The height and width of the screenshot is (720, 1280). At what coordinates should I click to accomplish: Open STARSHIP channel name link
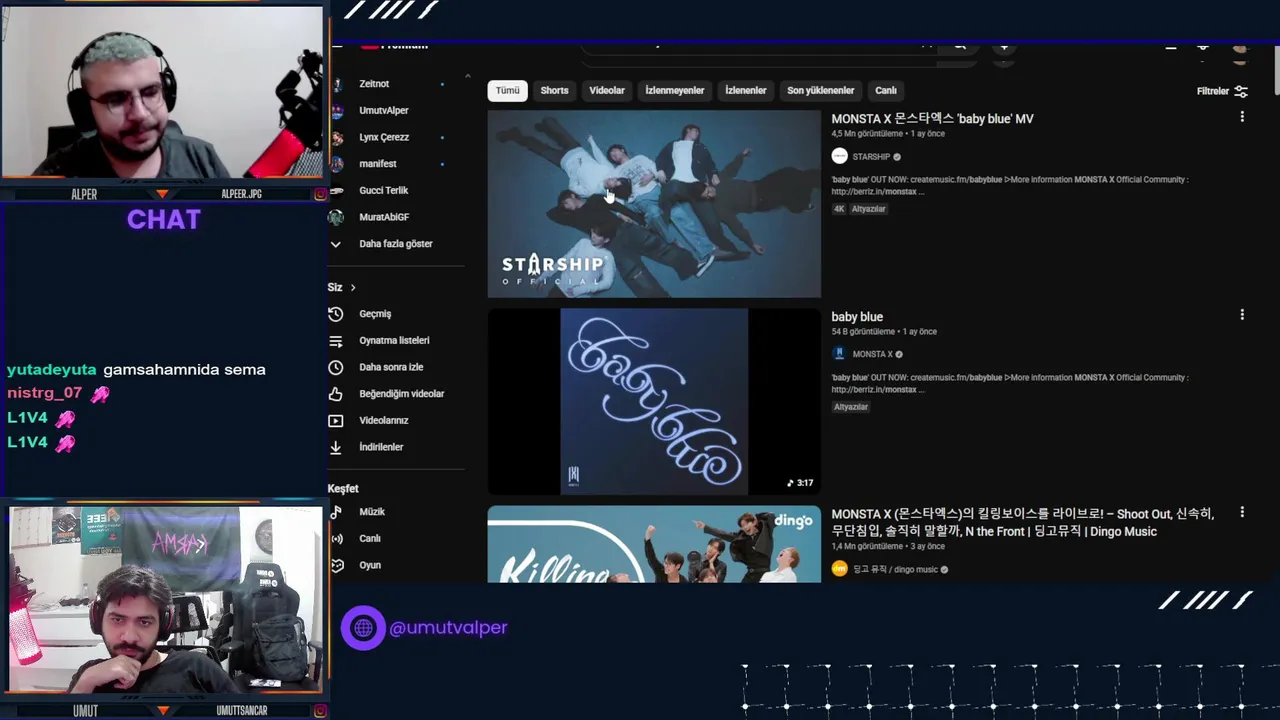point(871,157)
